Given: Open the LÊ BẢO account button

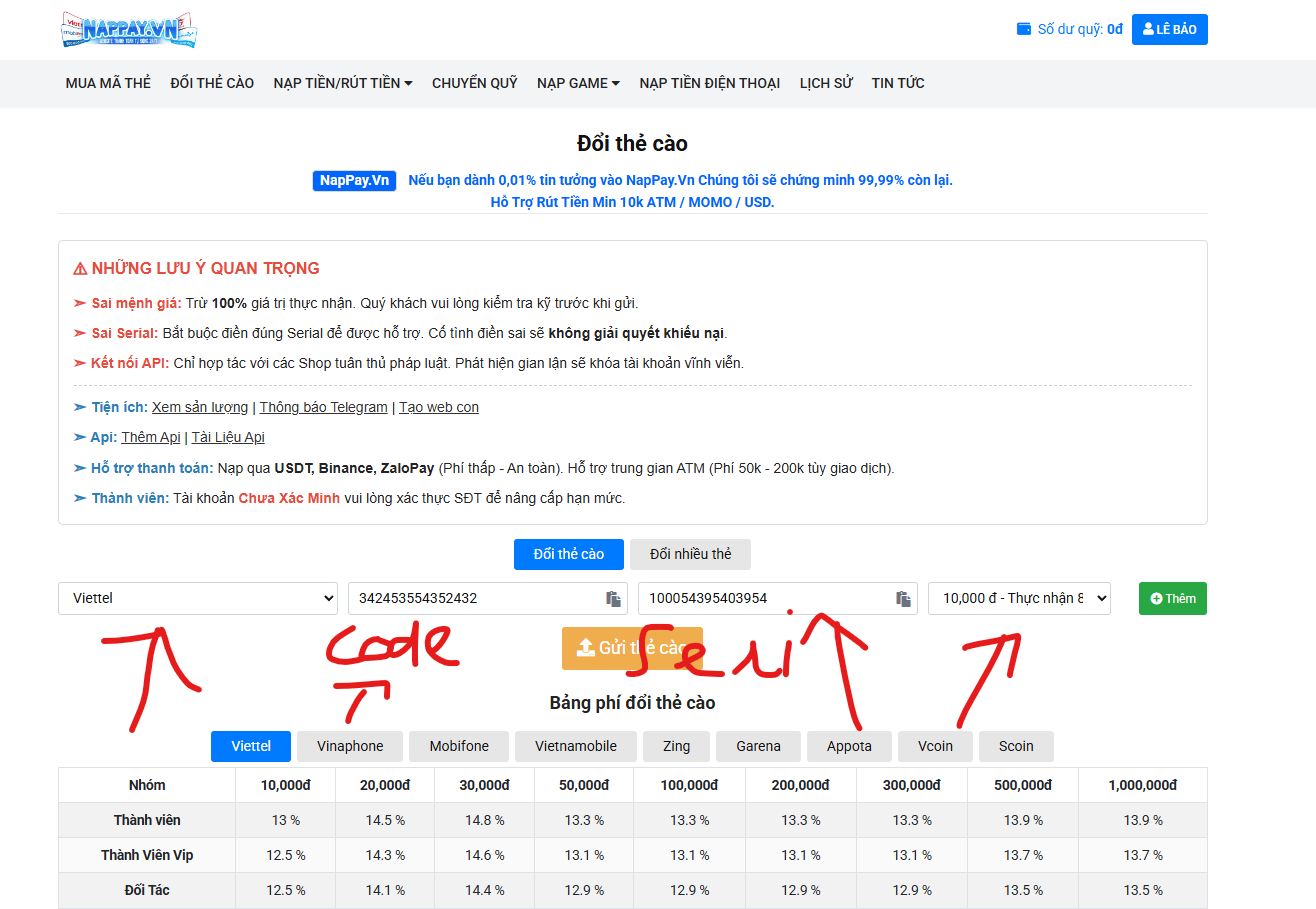Looking at the screenshot, I should (1169, 30).
